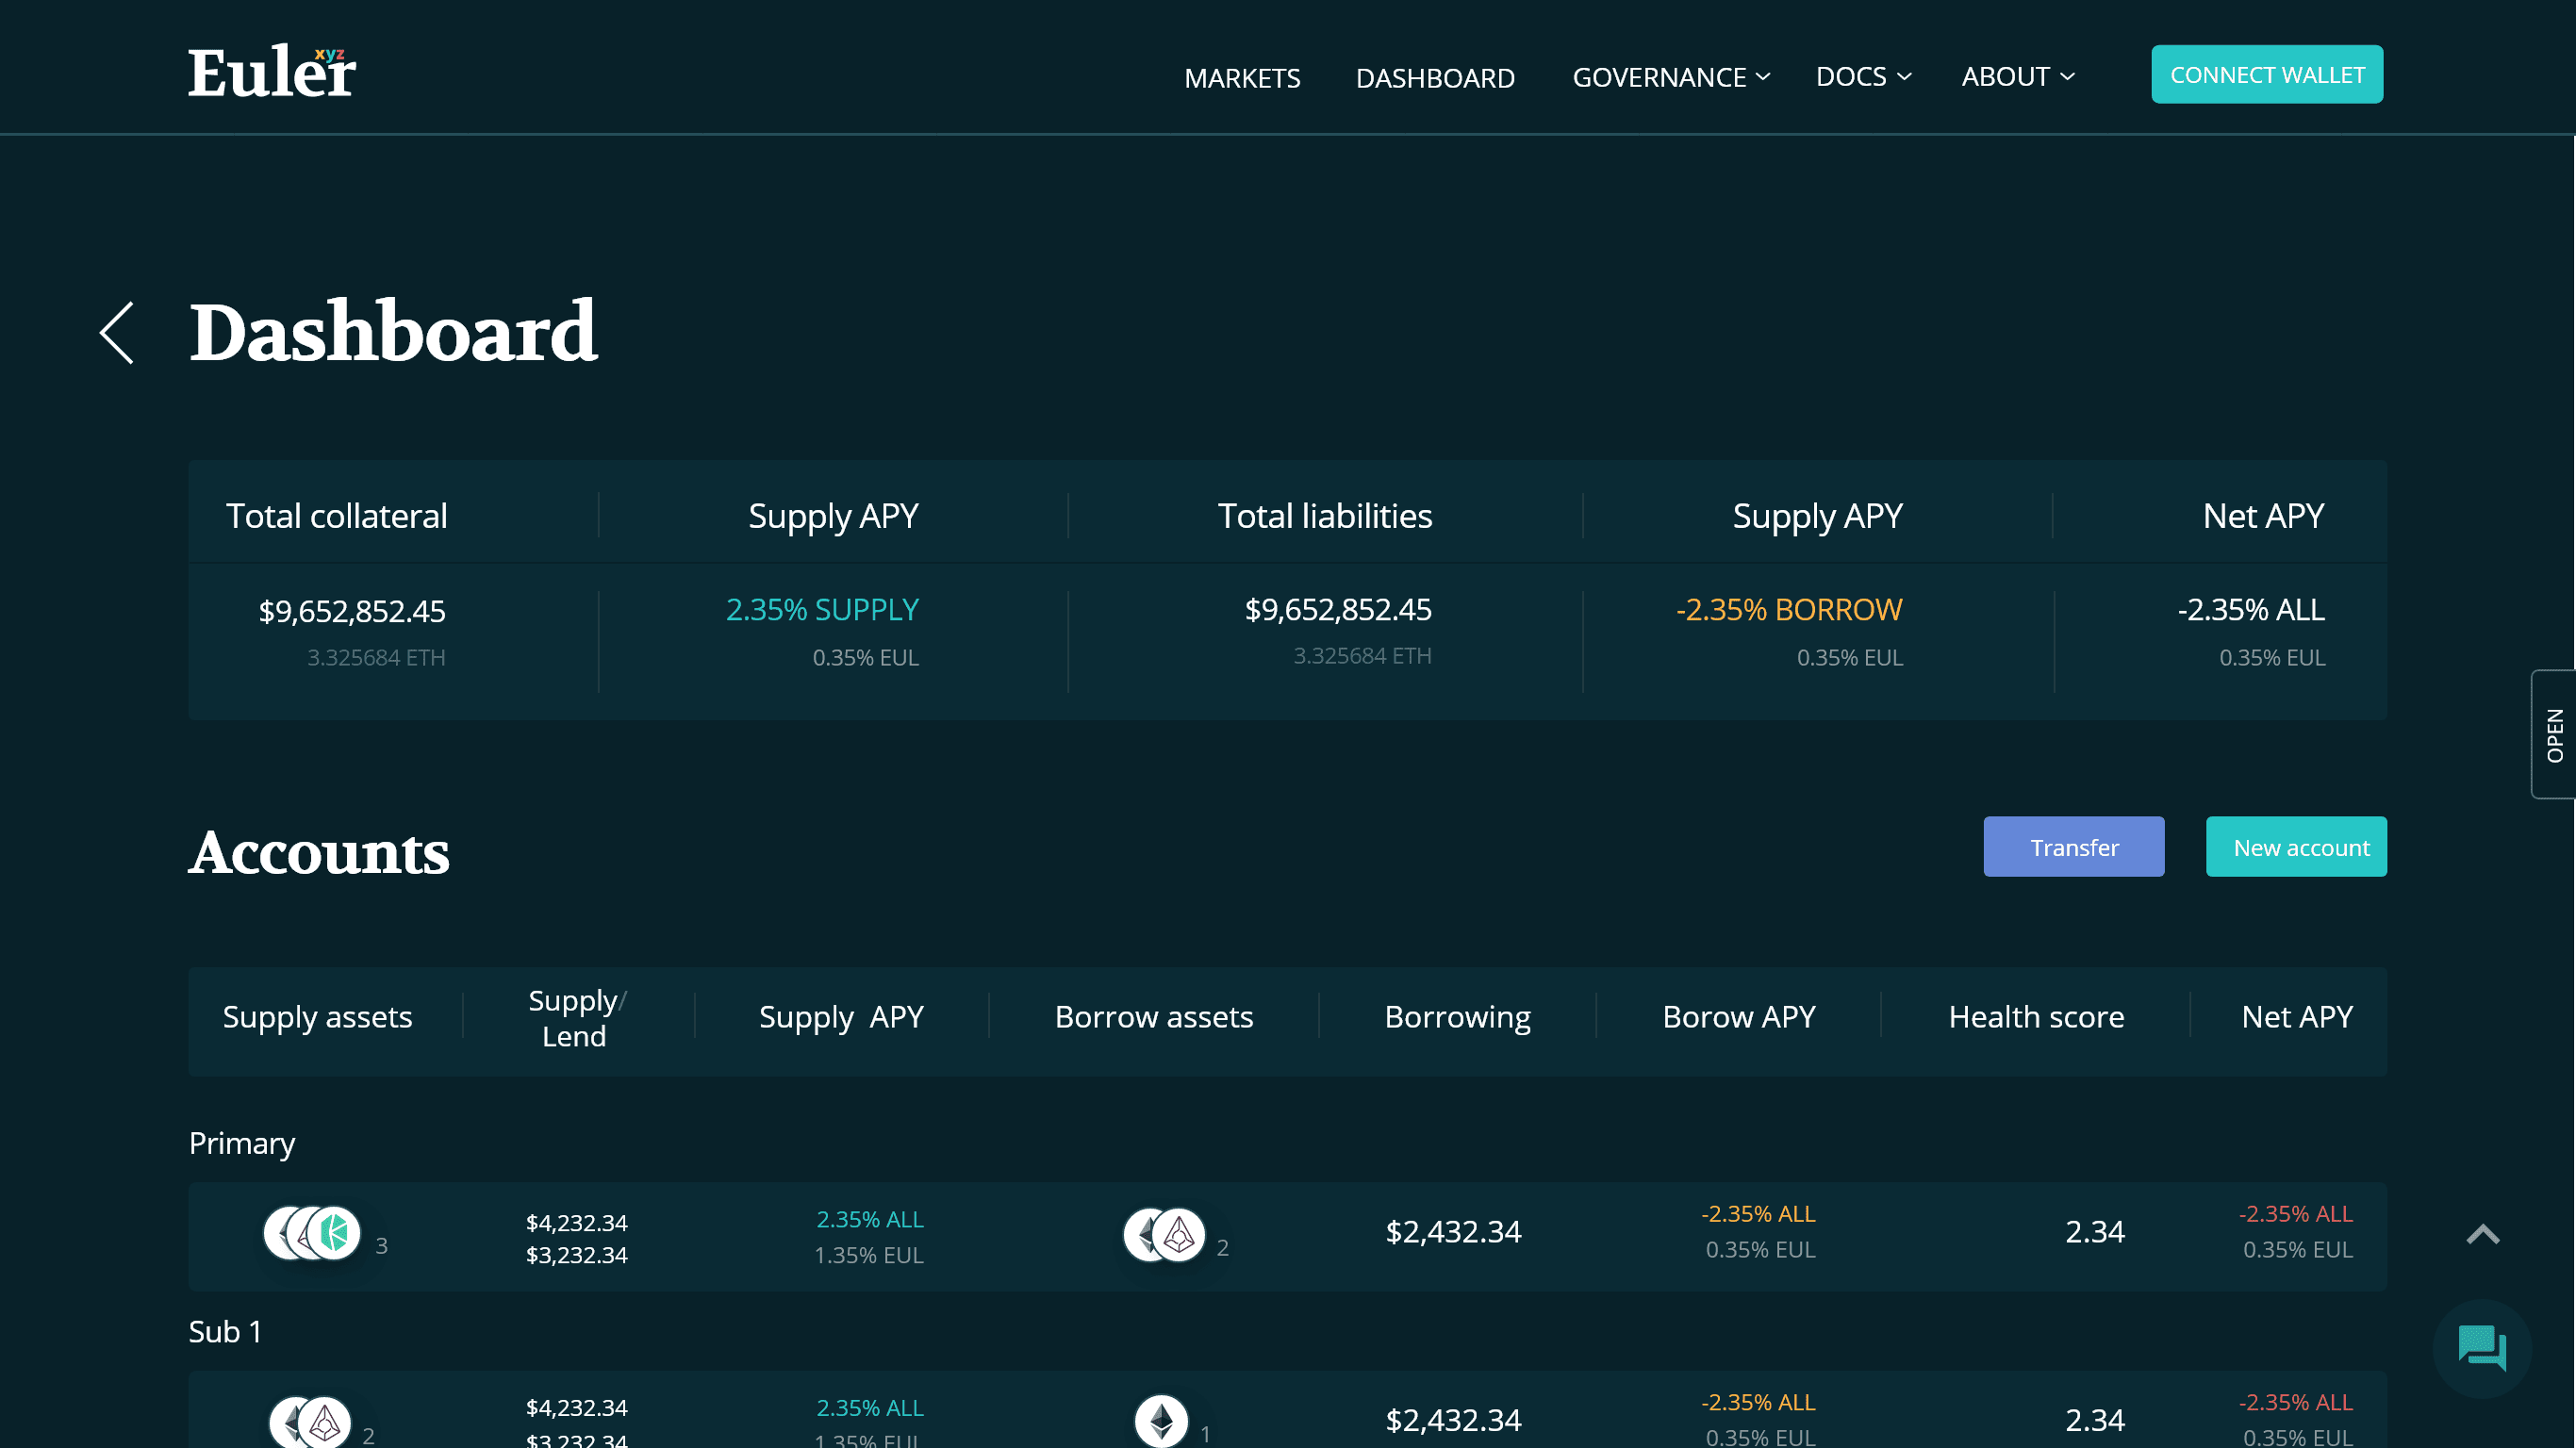Image resolution: width=2576 pixels, height=1448 pixels.
Task: Go to the Dashboard nav item
Action: 1434,78
